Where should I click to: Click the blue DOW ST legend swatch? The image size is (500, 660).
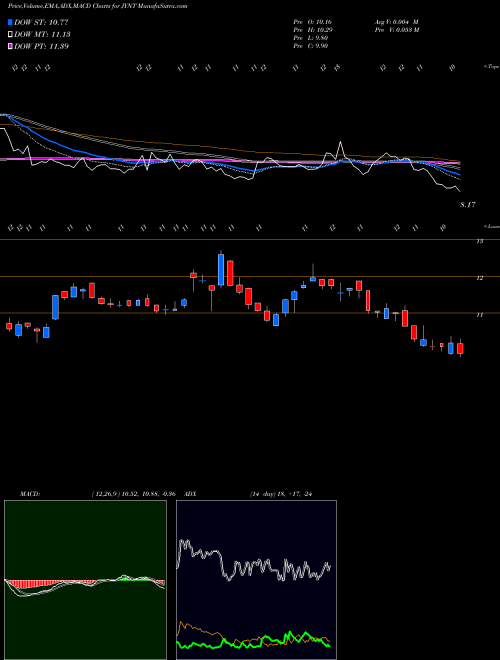tap(10, 22)
